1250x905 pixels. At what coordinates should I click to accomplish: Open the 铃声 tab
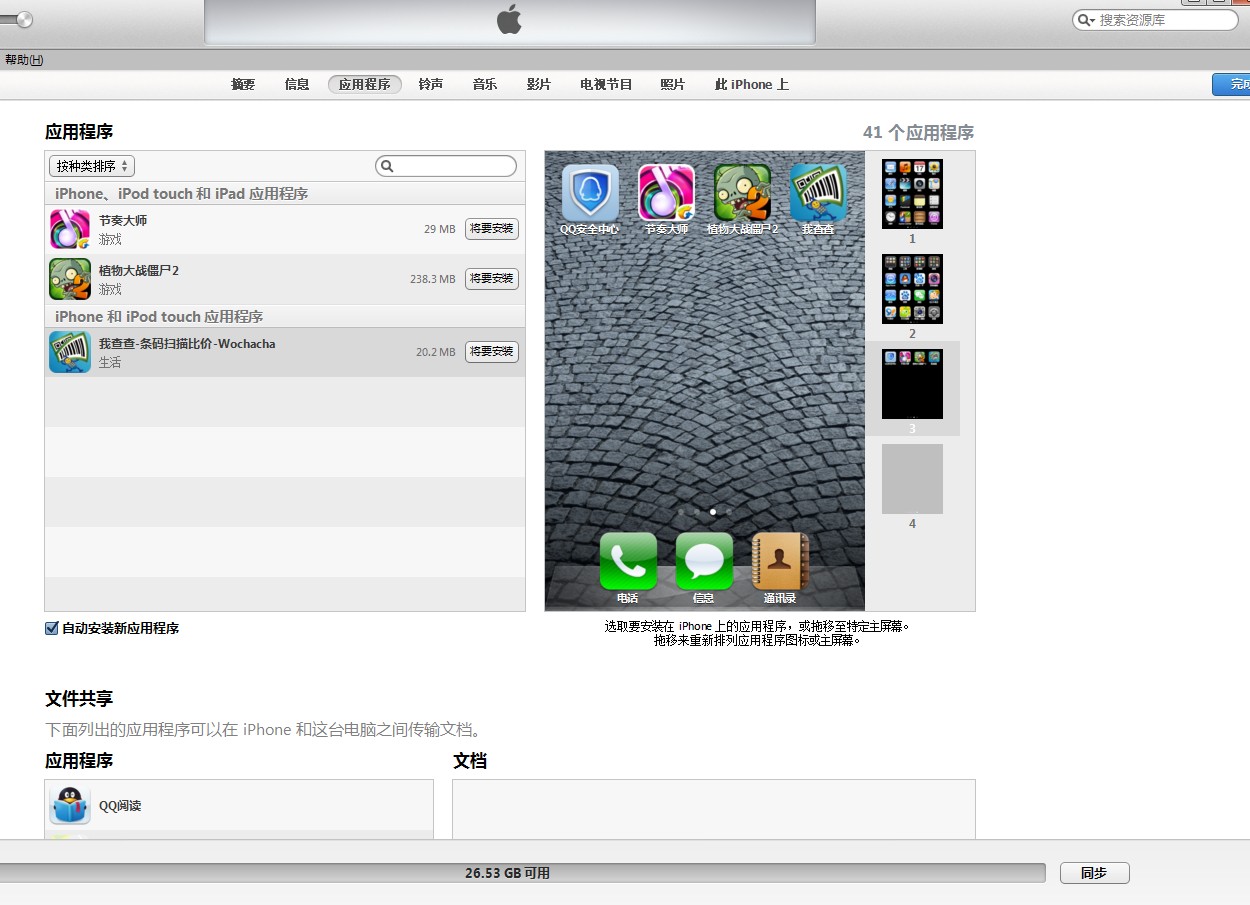431,85
